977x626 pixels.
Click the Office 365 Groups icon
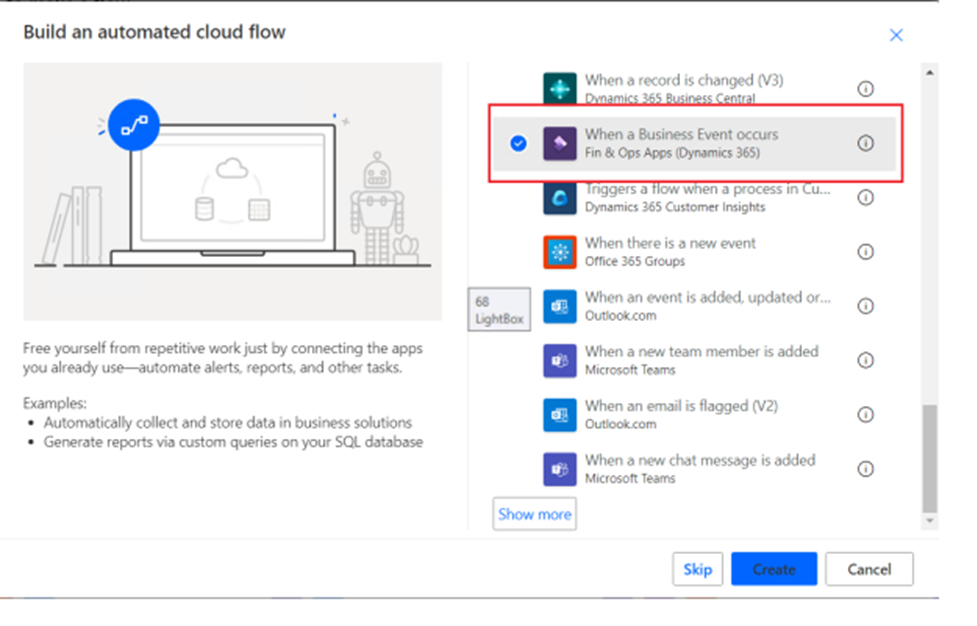pos(560,252)
